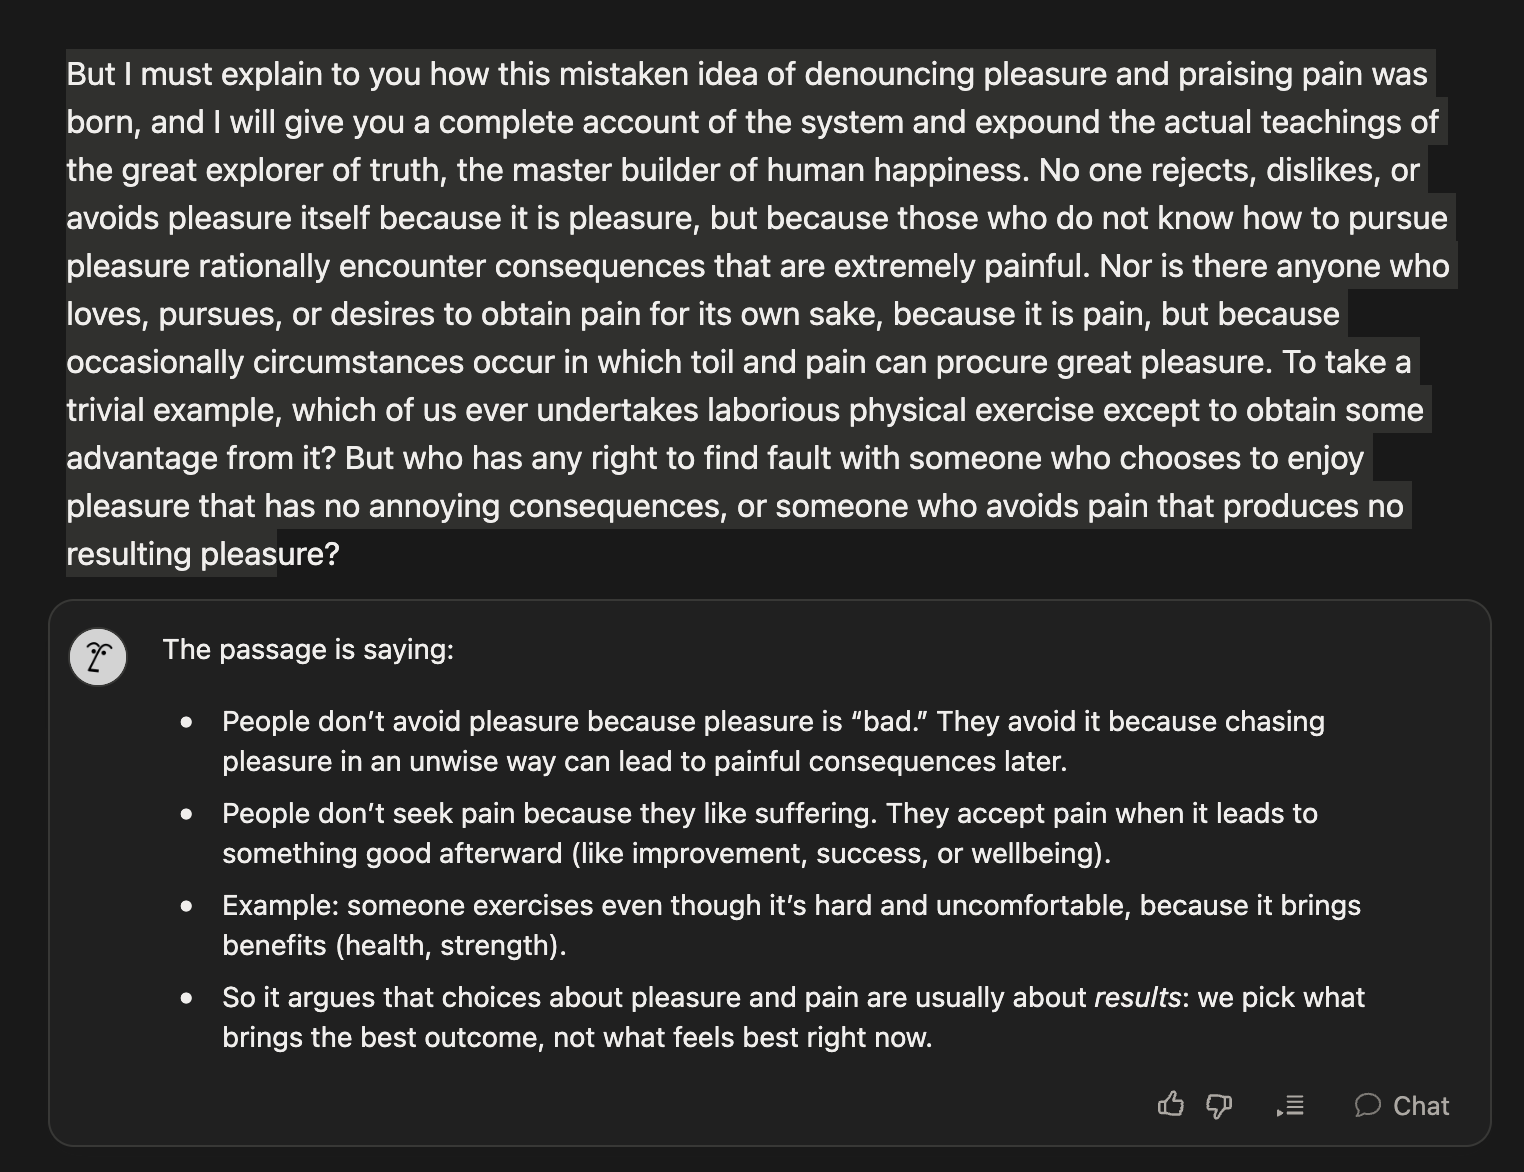Screen dimensions: 1524x1172
Task: Click the "The passage is saying:" heading
Action: [308, 649]
